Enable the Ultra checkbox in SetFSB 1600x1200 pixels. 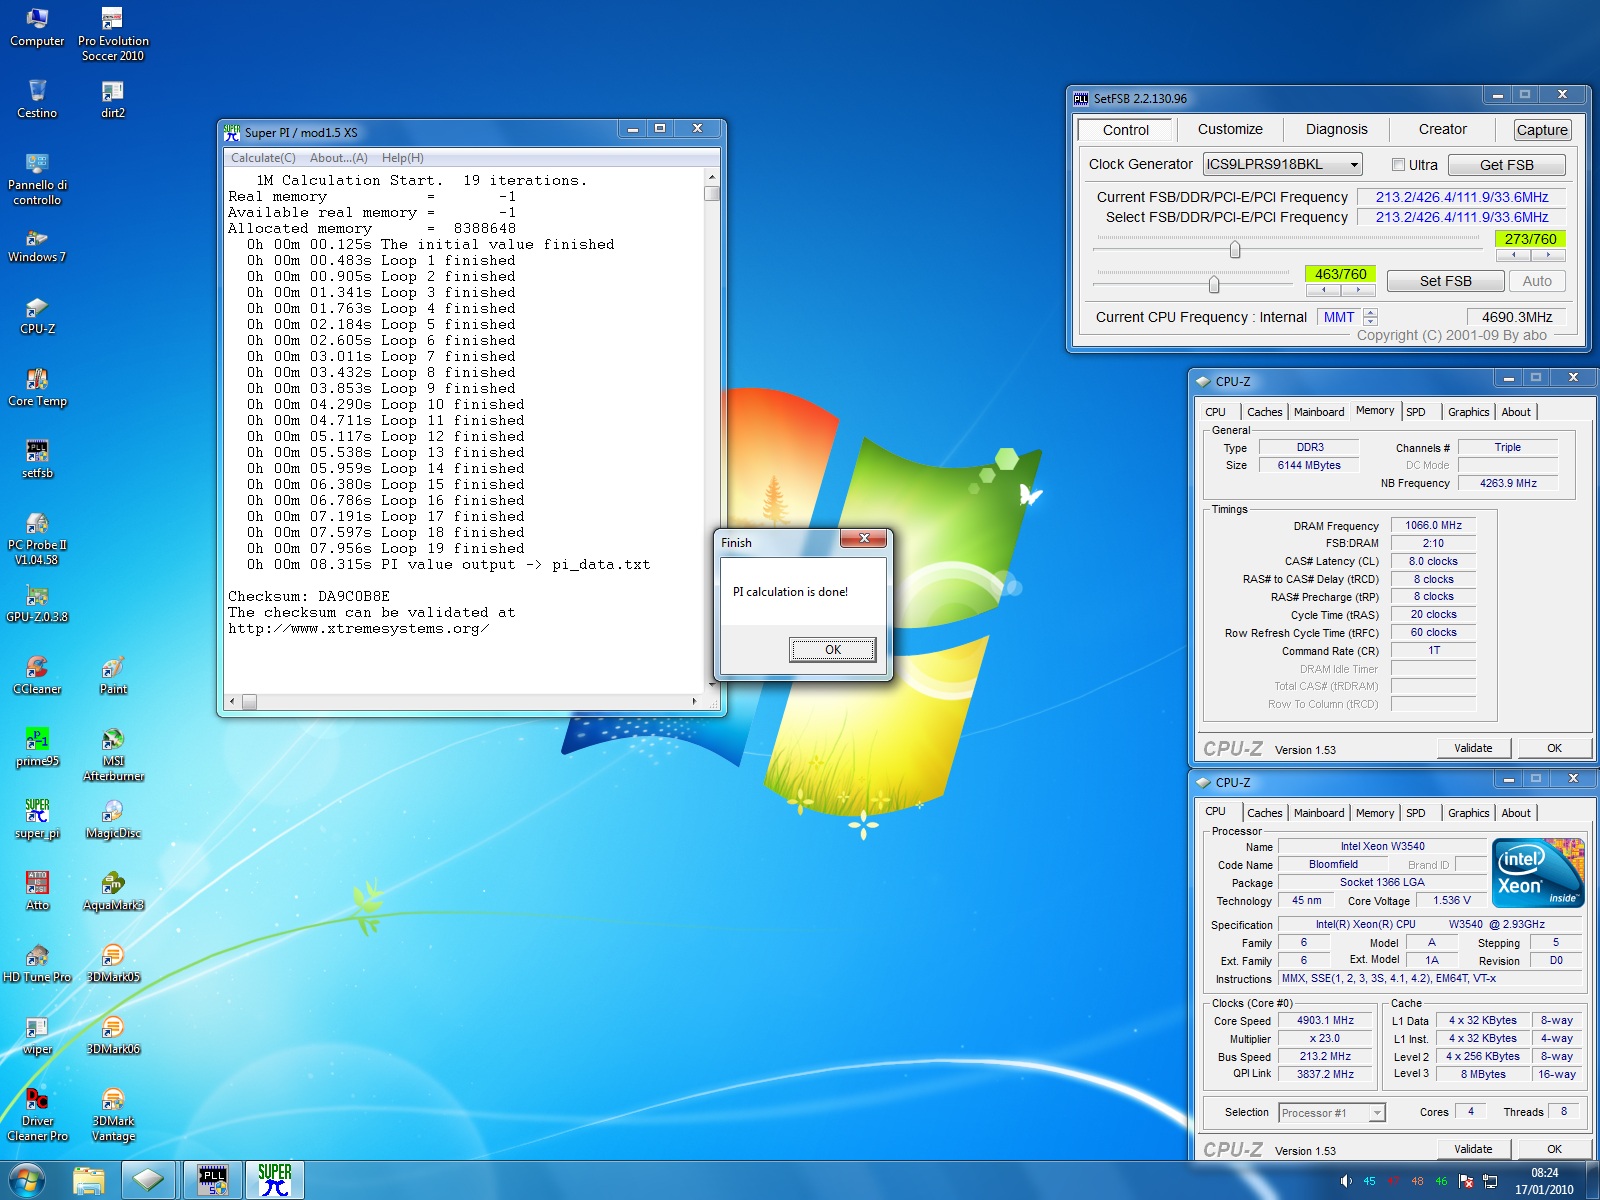[x=1399, y=165]
